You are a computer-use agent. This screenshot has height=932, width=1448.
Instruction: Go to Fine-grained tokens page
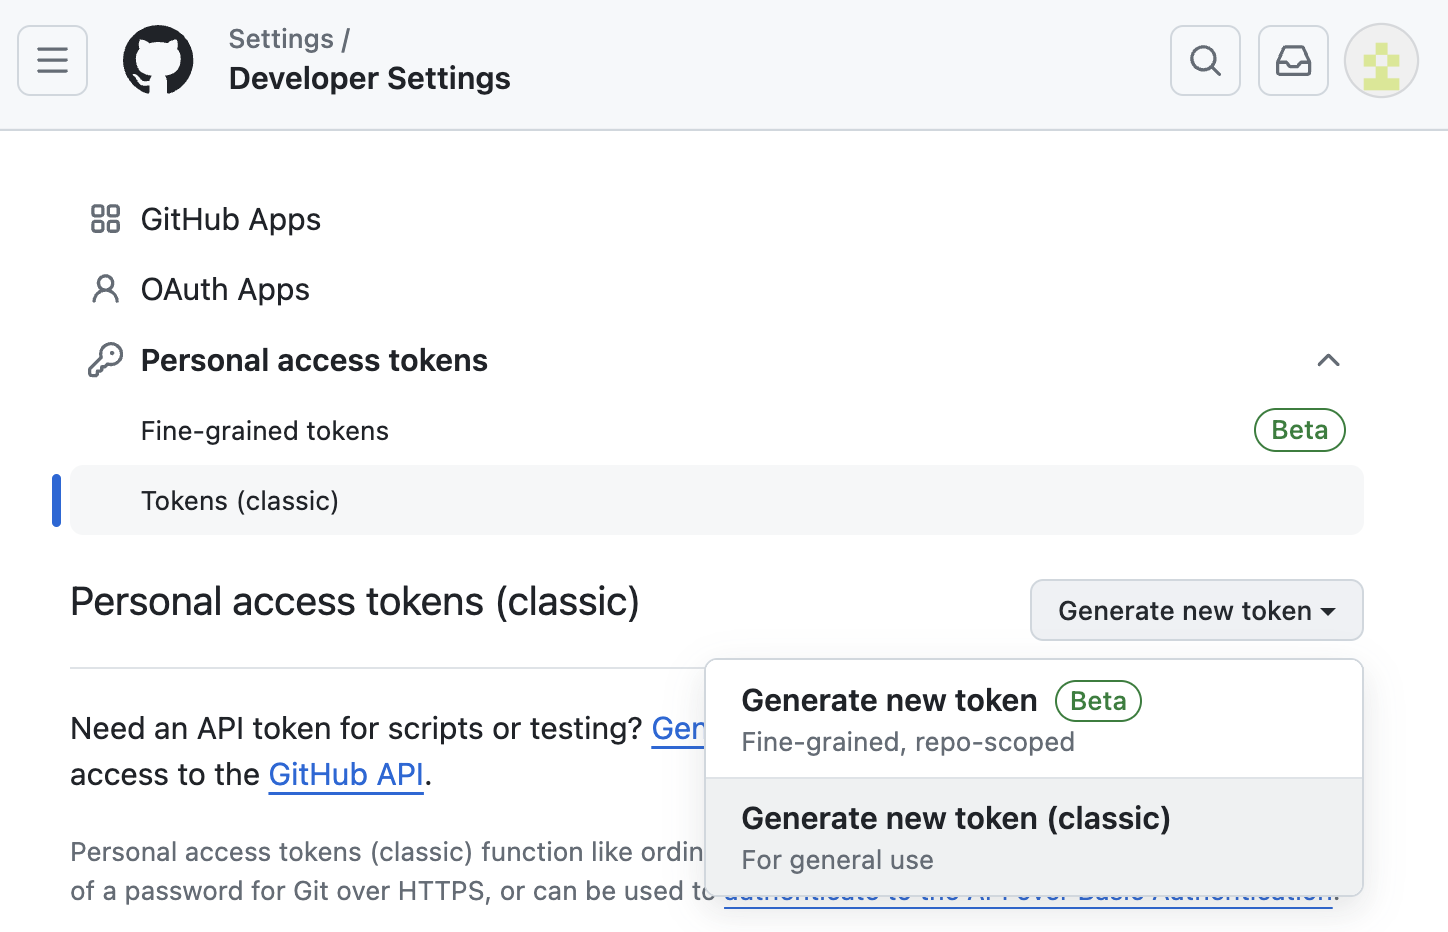[x=265, y=431]
